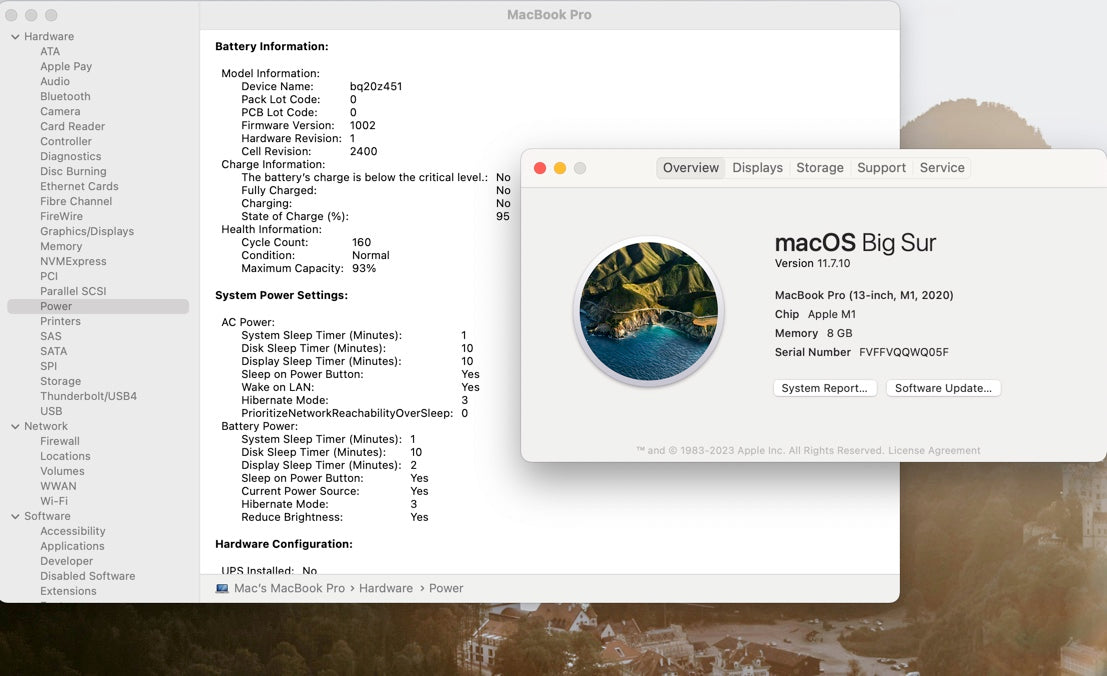Go to the Service tab
The image size is (1107, 676).
(942, 168)
